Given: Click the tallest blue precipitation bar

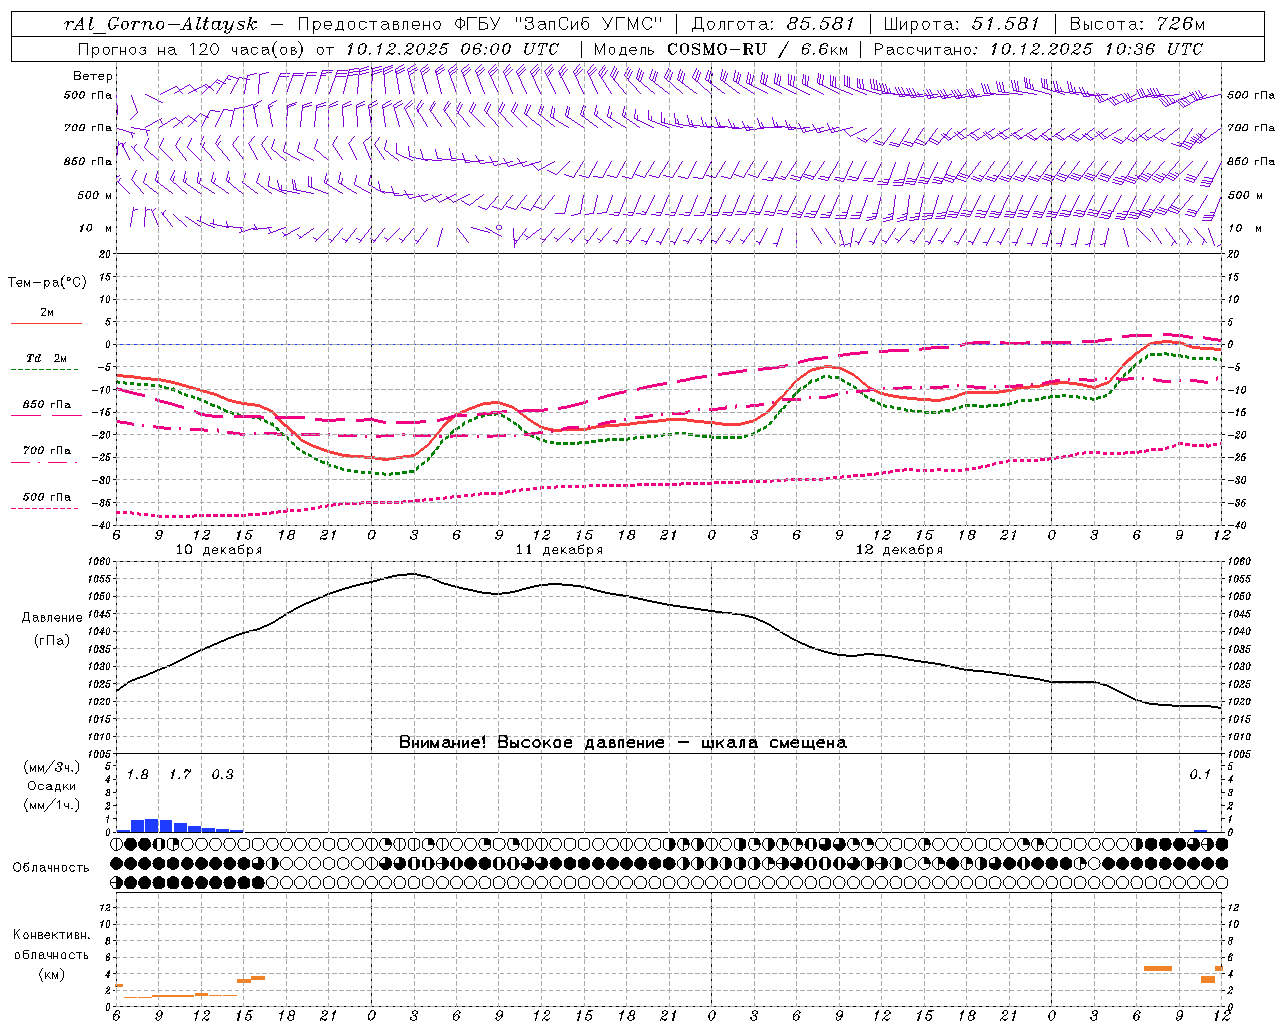Looking at the screenshot, I should (152, 825).
